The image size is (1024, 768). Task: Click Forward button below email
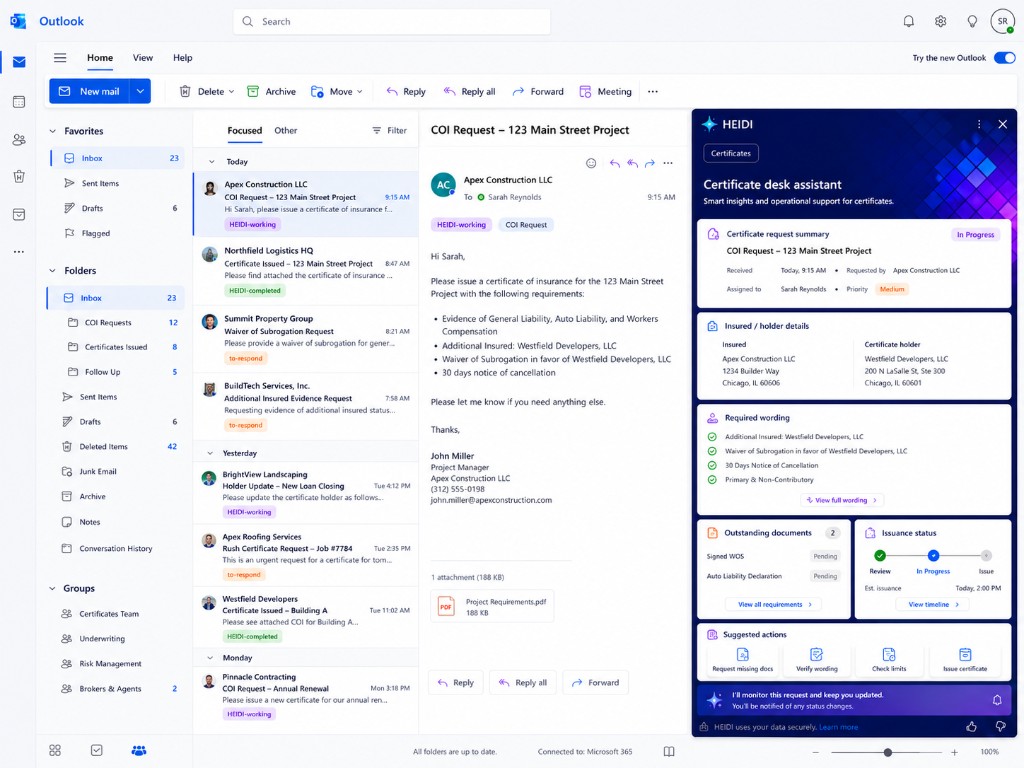pyautogui.click(x=595, y=682)
